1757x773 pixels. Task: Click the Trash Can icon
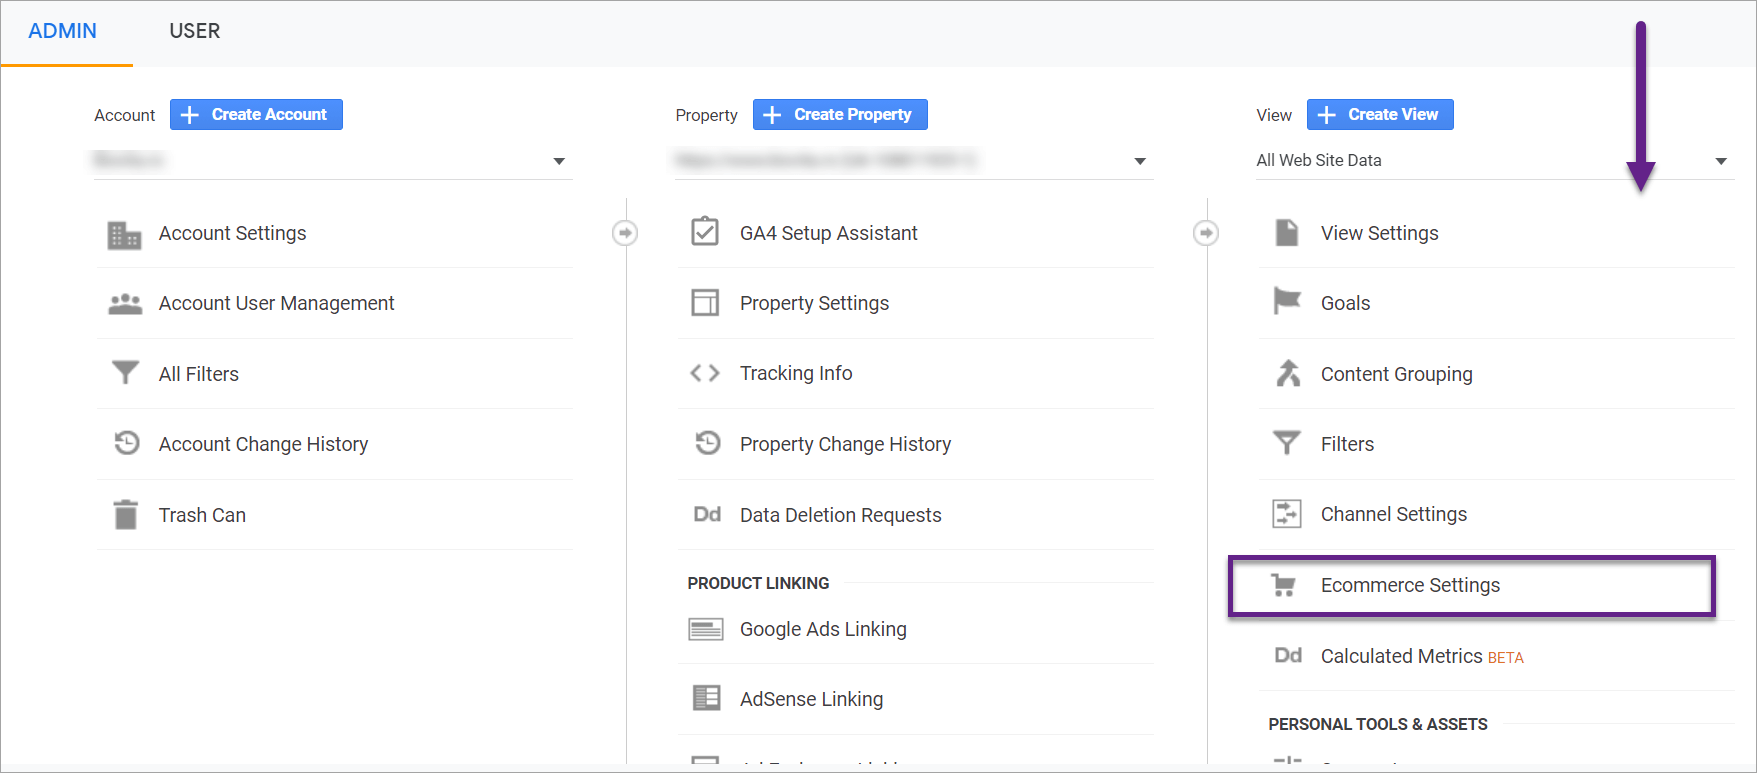tap(125, 515)
